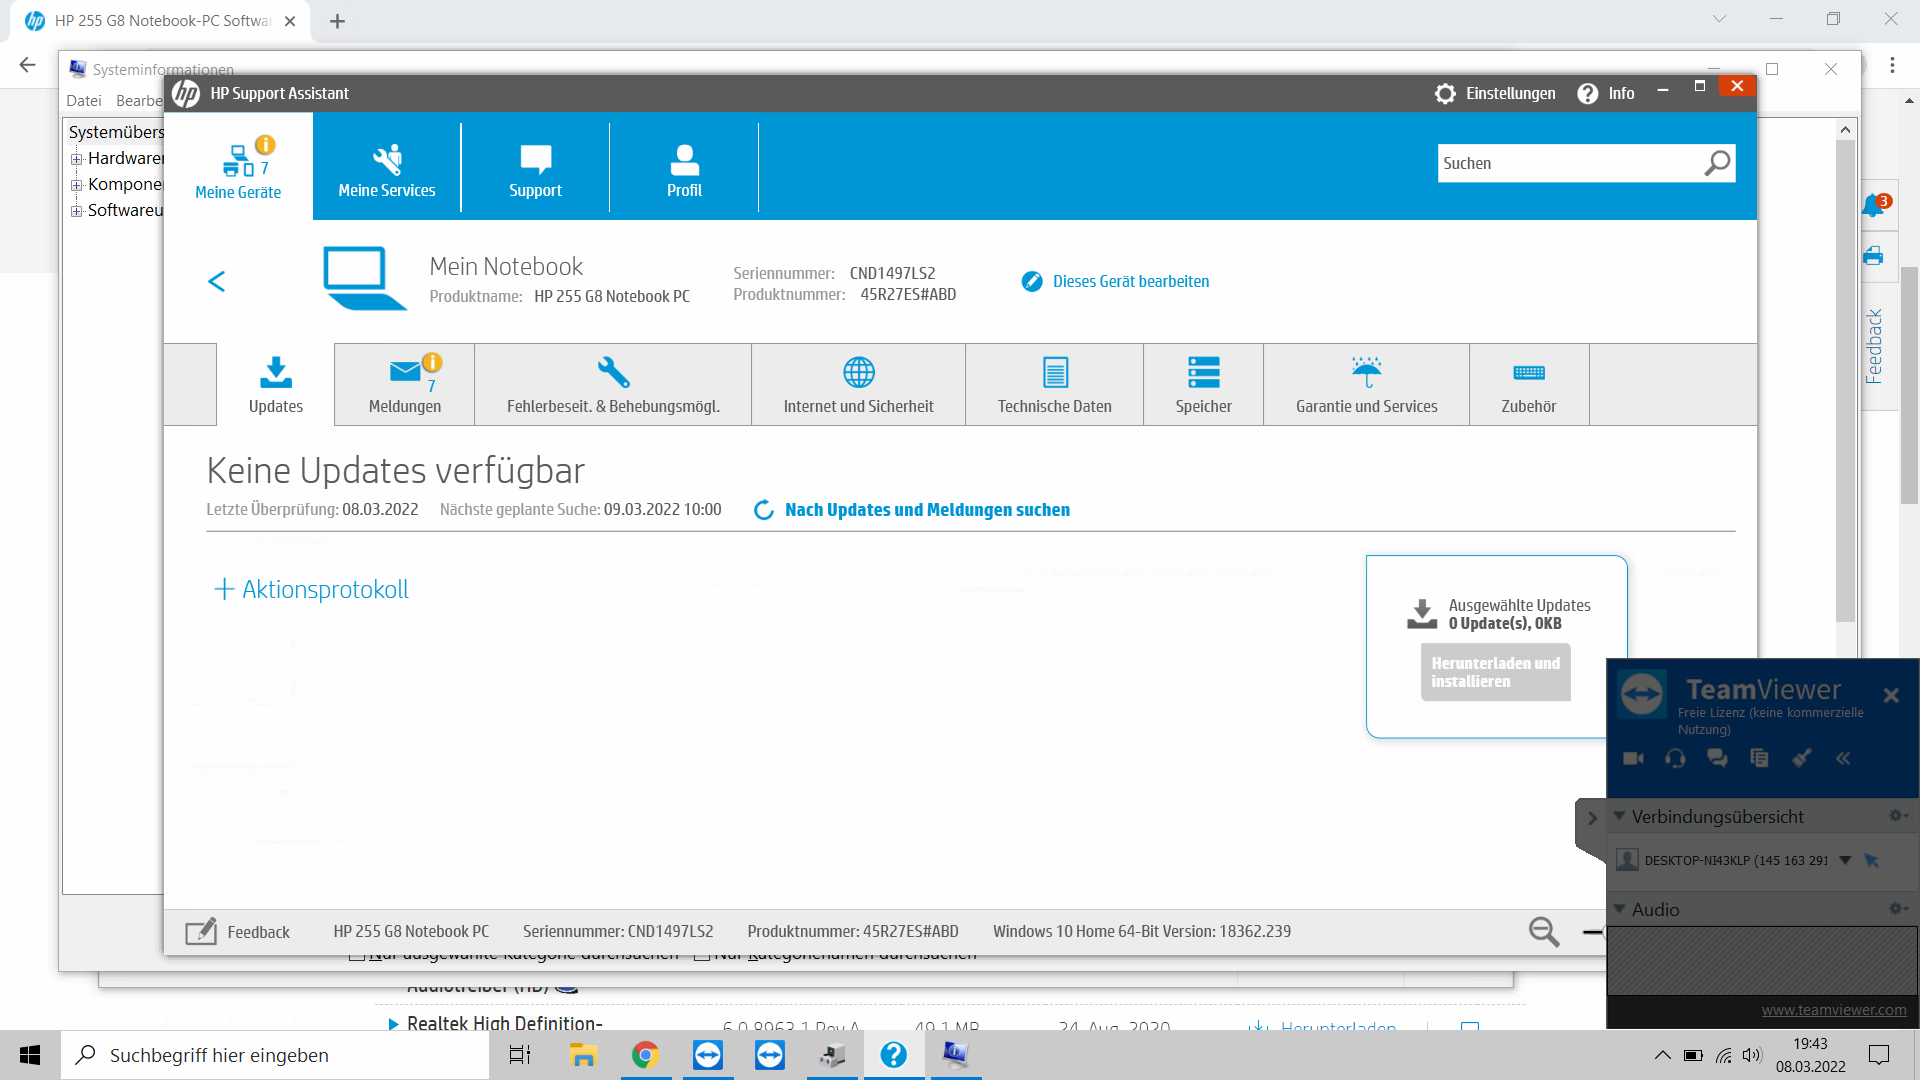
Task: Expand the Hardware tree node
Action: pos(76,159)
